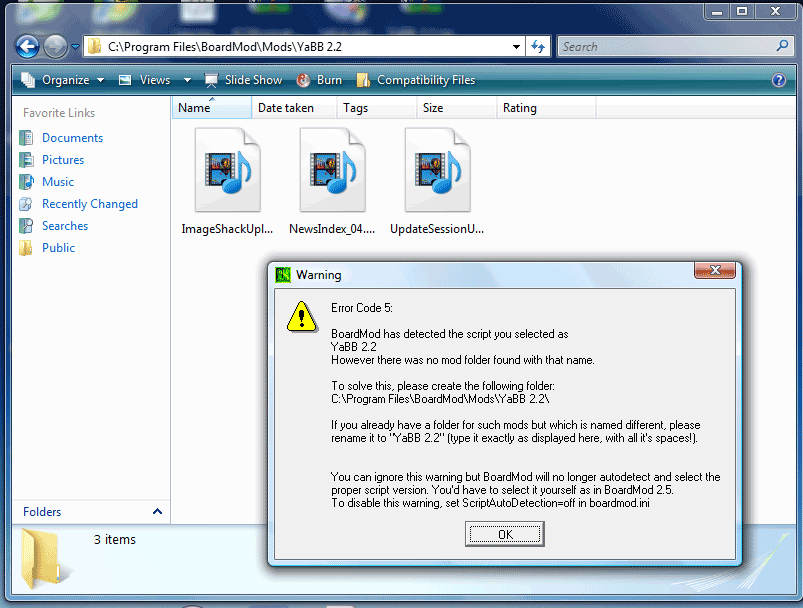Sort by the Rating column

click(546, 108)
